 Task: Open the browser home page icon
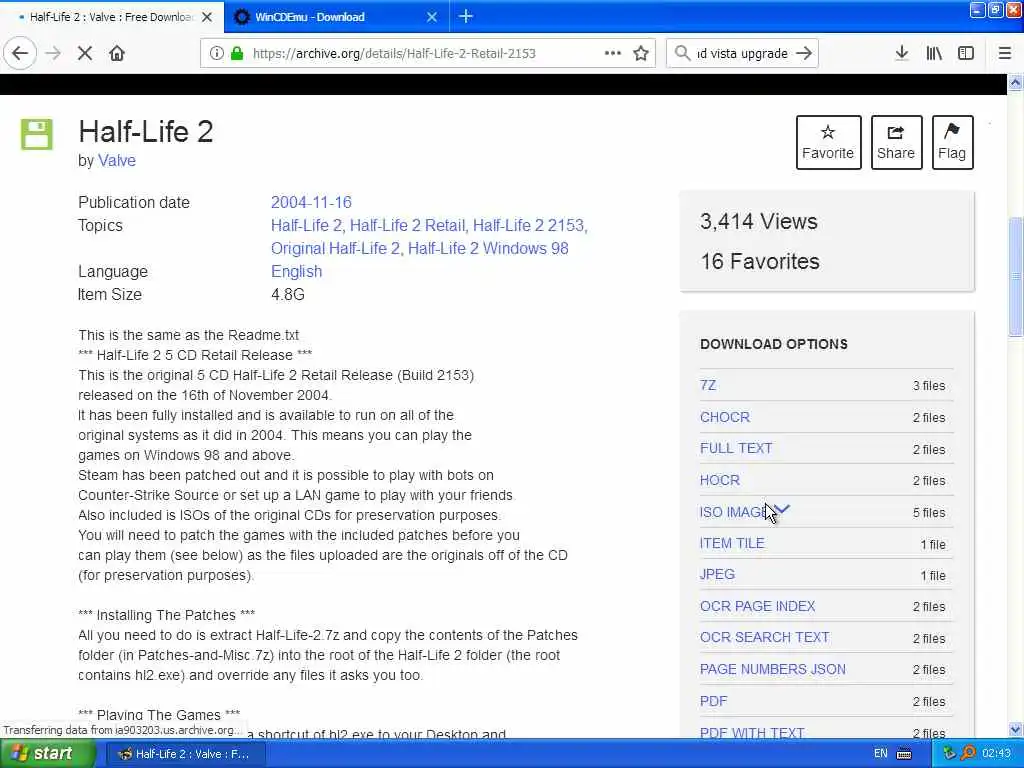(x=117, y=53)
